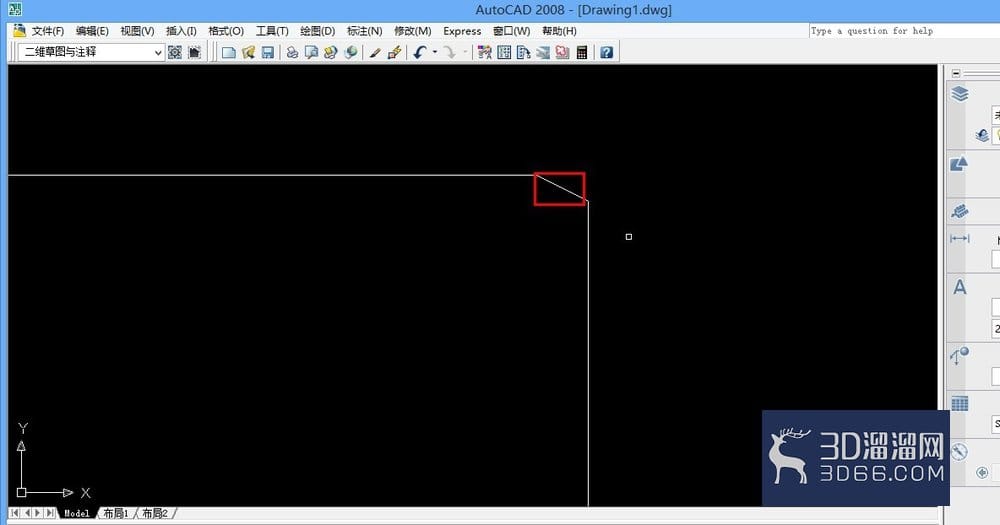Click the Redo arrow icon

(x=450, y=52)
